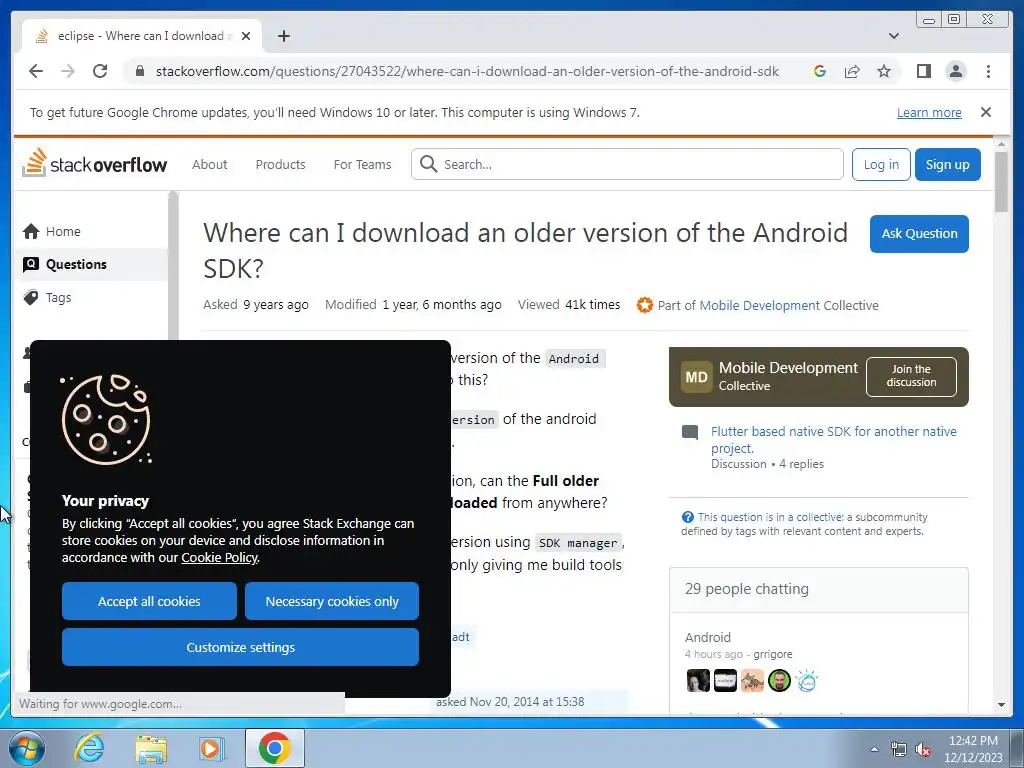Click the Chrome taskbar icon
The width and height of the screenshot is (1024, 768).
274,748
